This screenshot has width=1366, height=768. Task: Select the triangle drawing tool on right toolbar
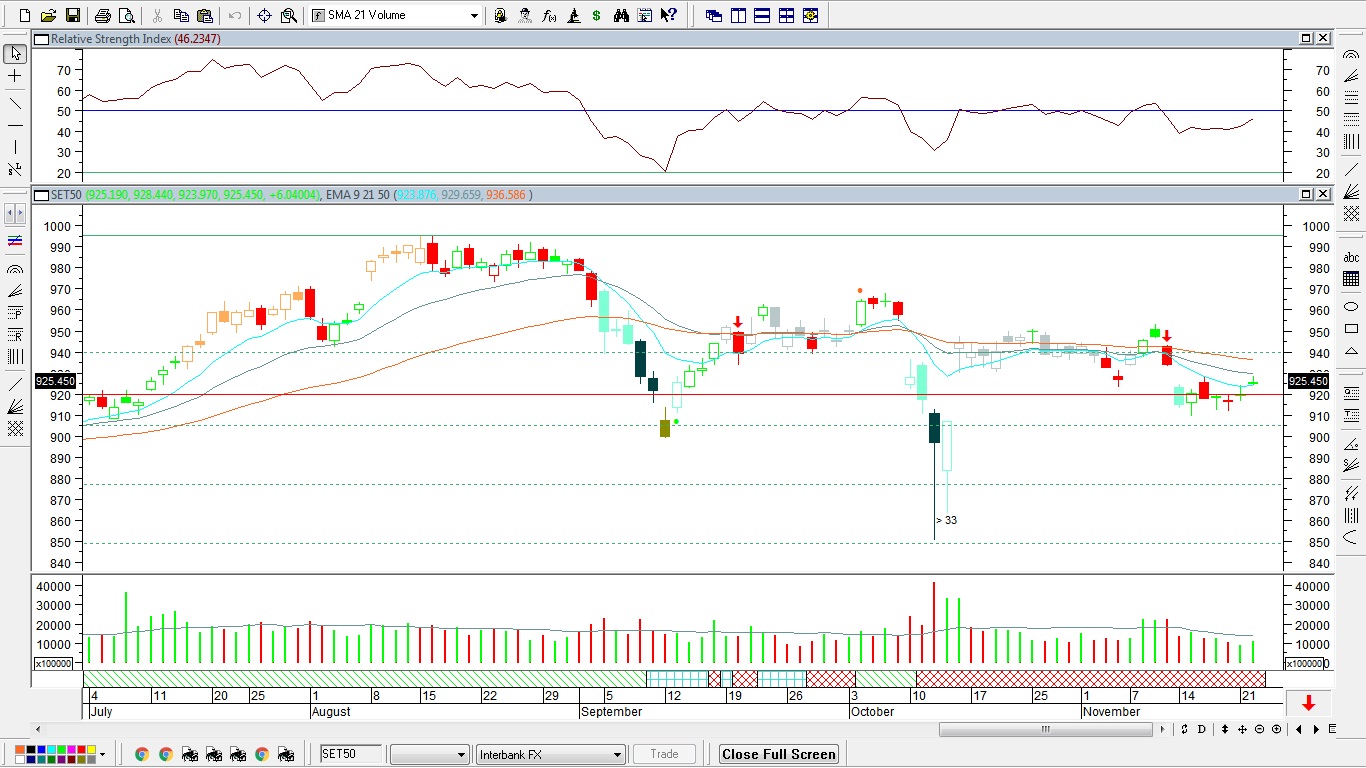(x=1351, y=351)
